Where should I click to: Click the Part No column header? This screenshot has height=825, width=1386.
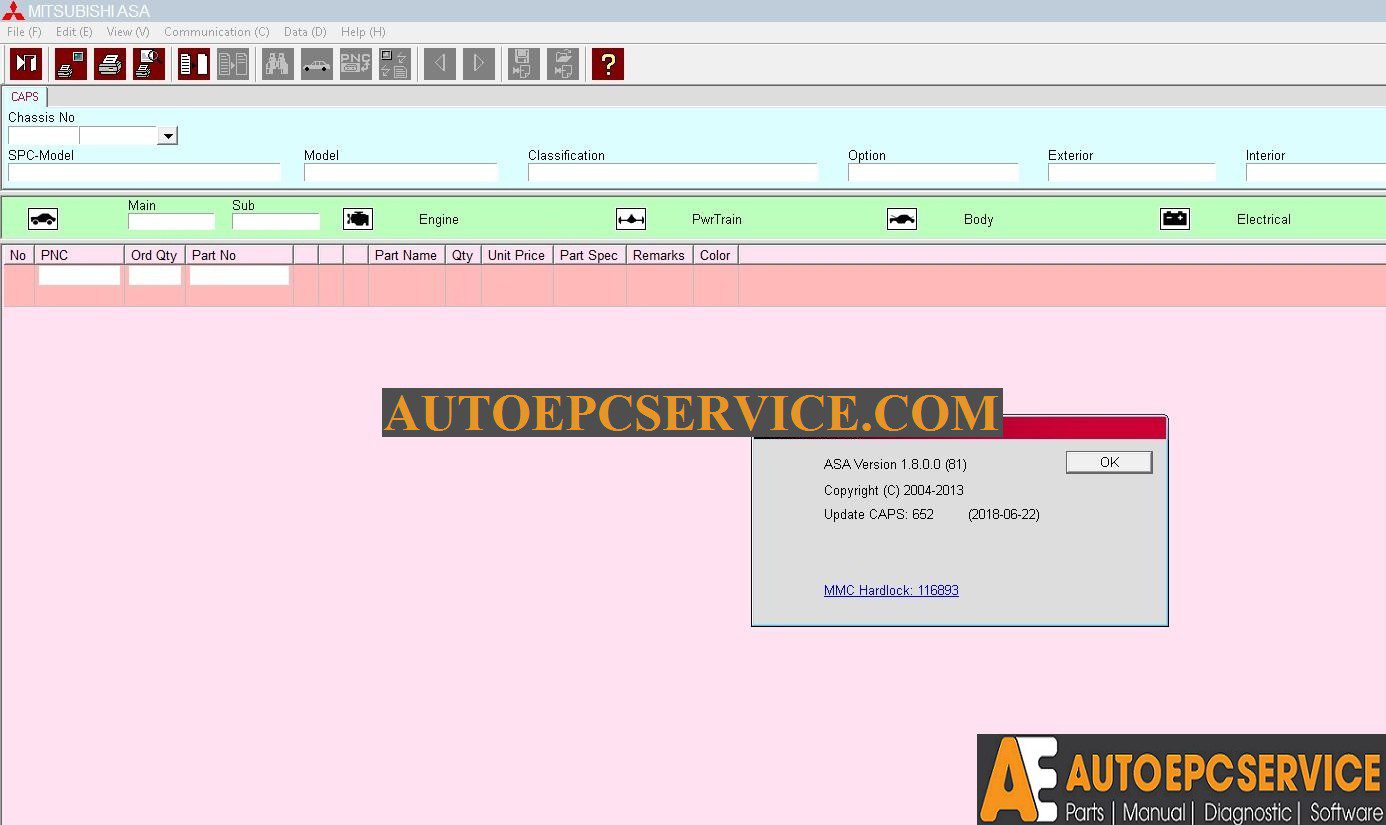(240, 255)
